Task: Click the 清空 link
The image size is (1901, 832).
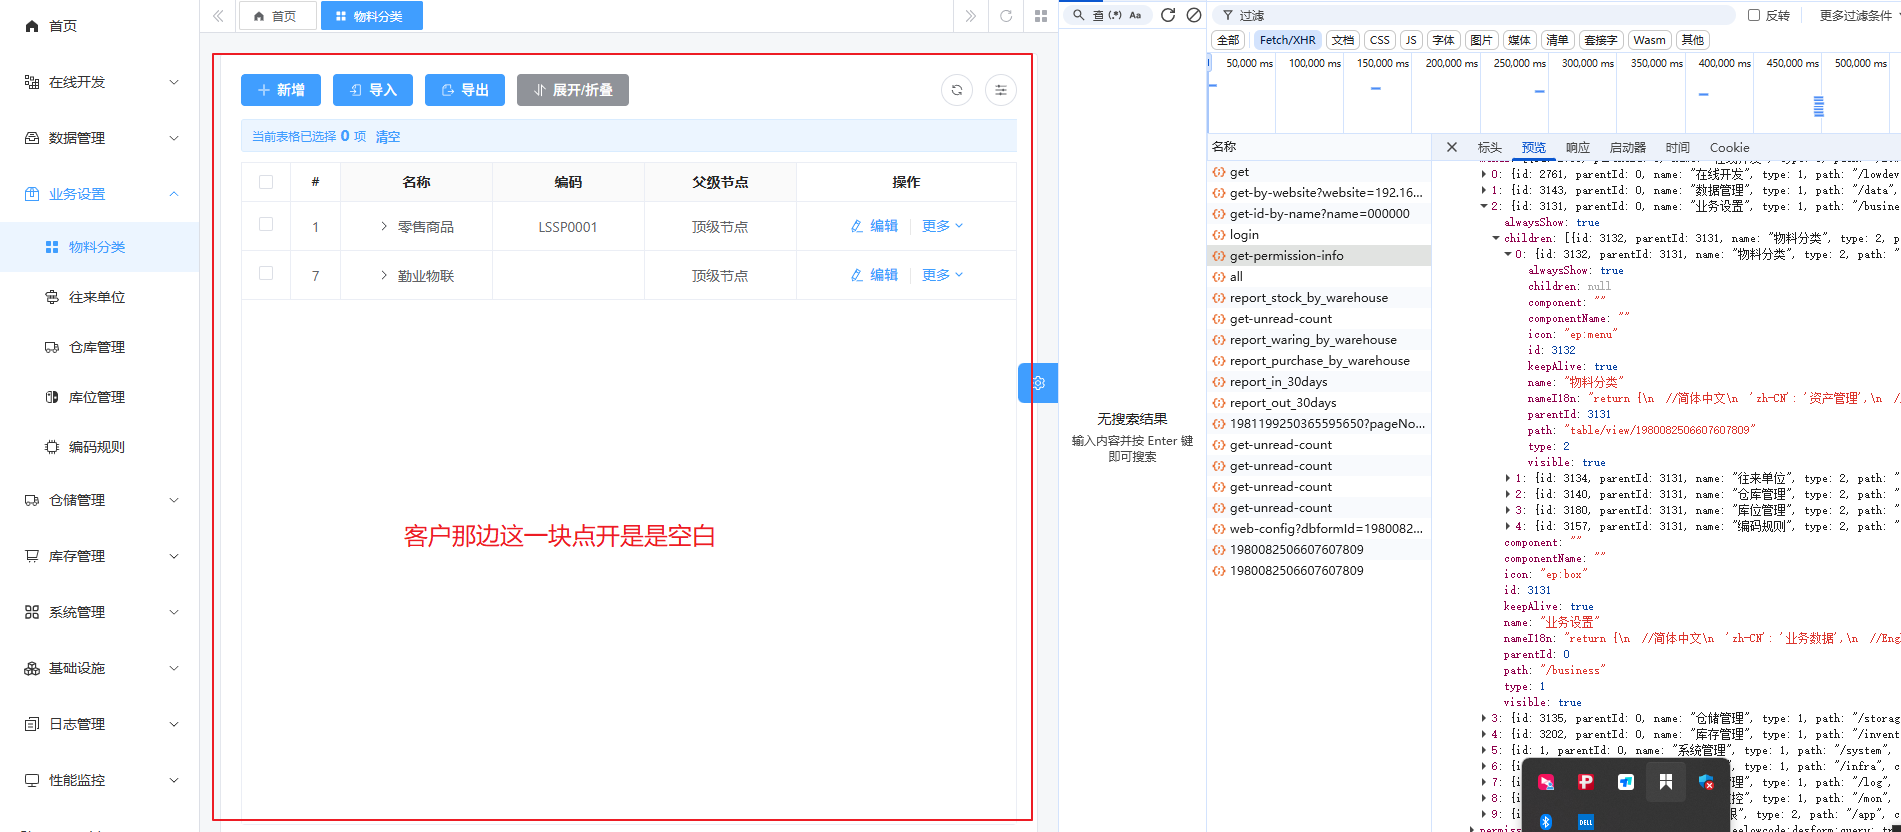Action: [x=388, y=137]
